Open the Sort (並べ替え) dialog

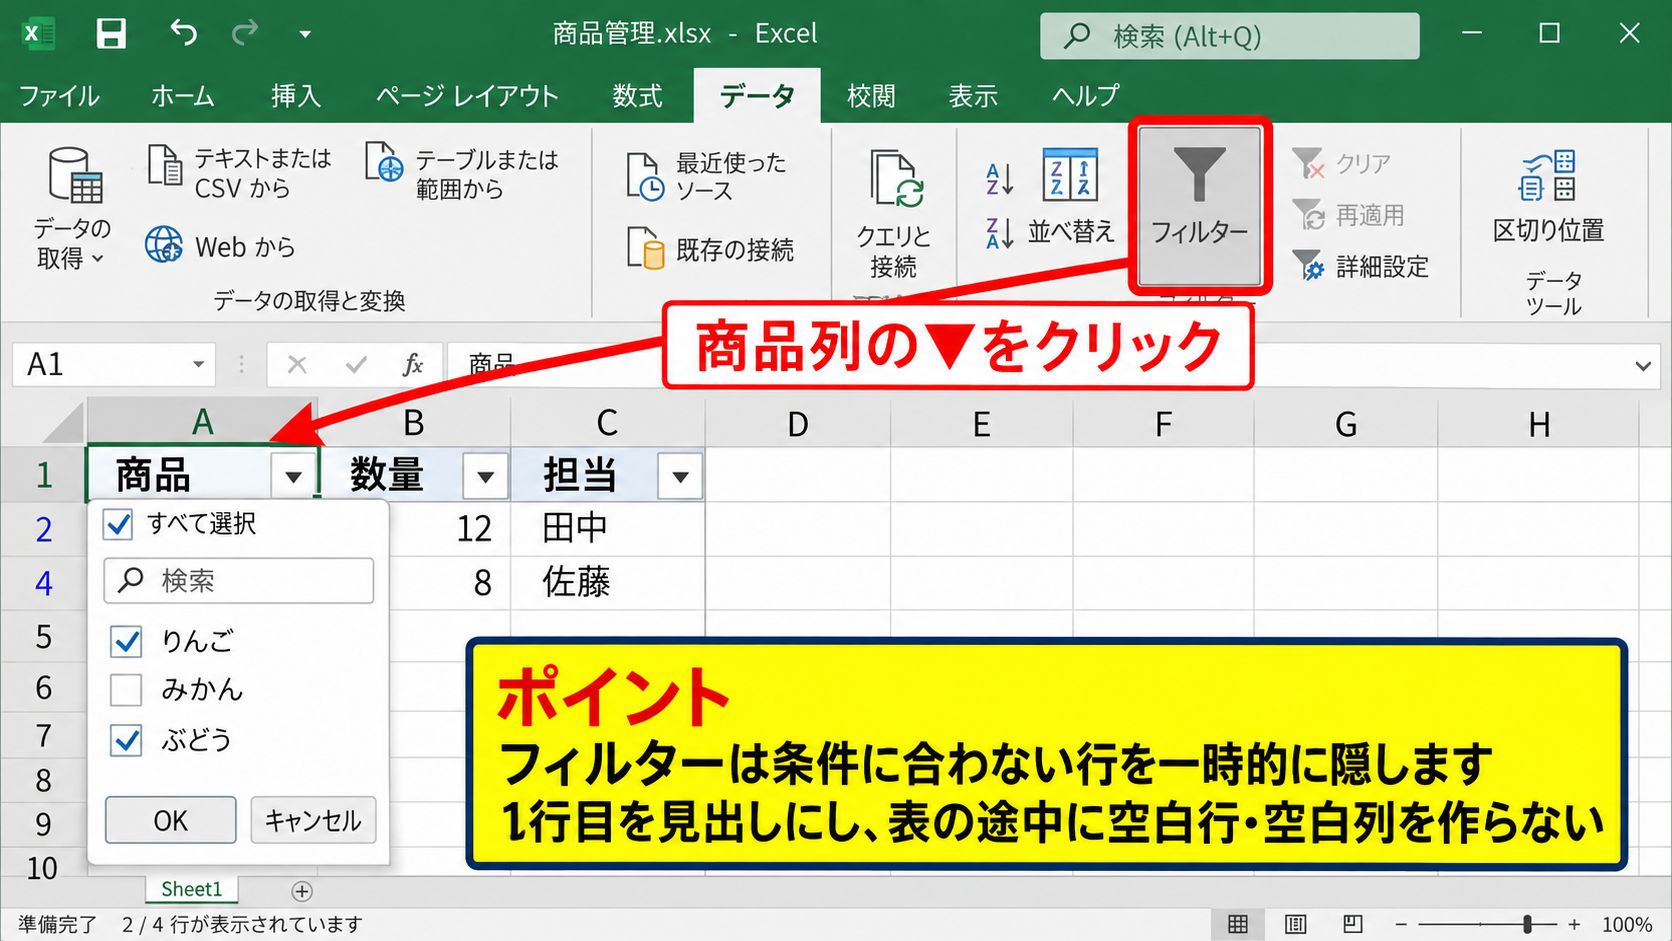pos(1071,196)
